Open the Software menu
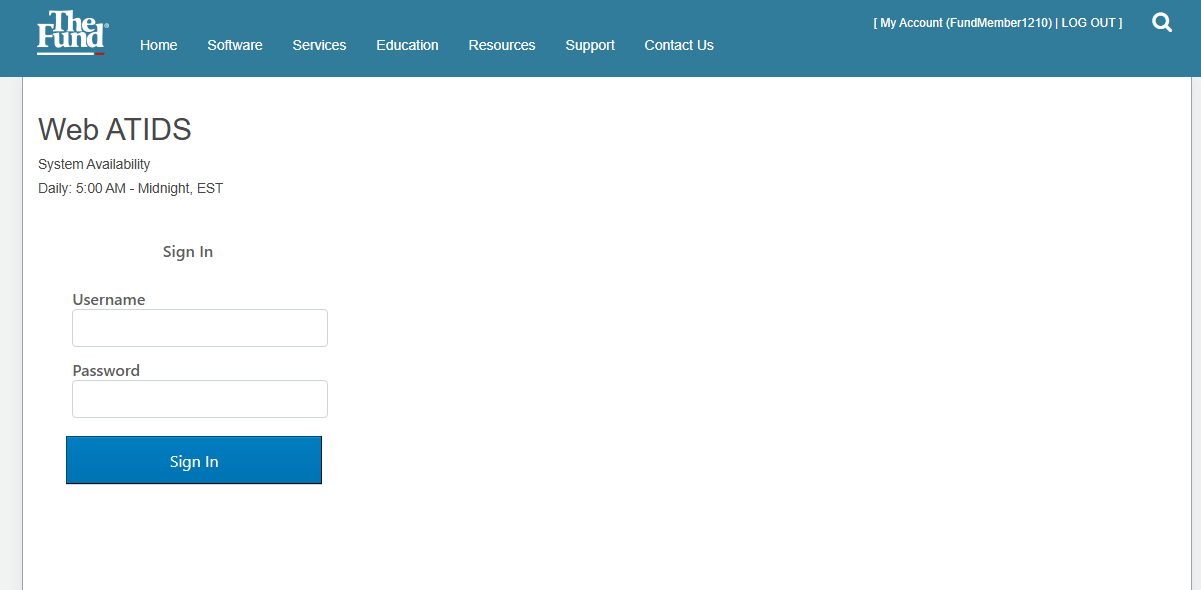The width and height of the screenshot is (1201, 590). (235, 45)
